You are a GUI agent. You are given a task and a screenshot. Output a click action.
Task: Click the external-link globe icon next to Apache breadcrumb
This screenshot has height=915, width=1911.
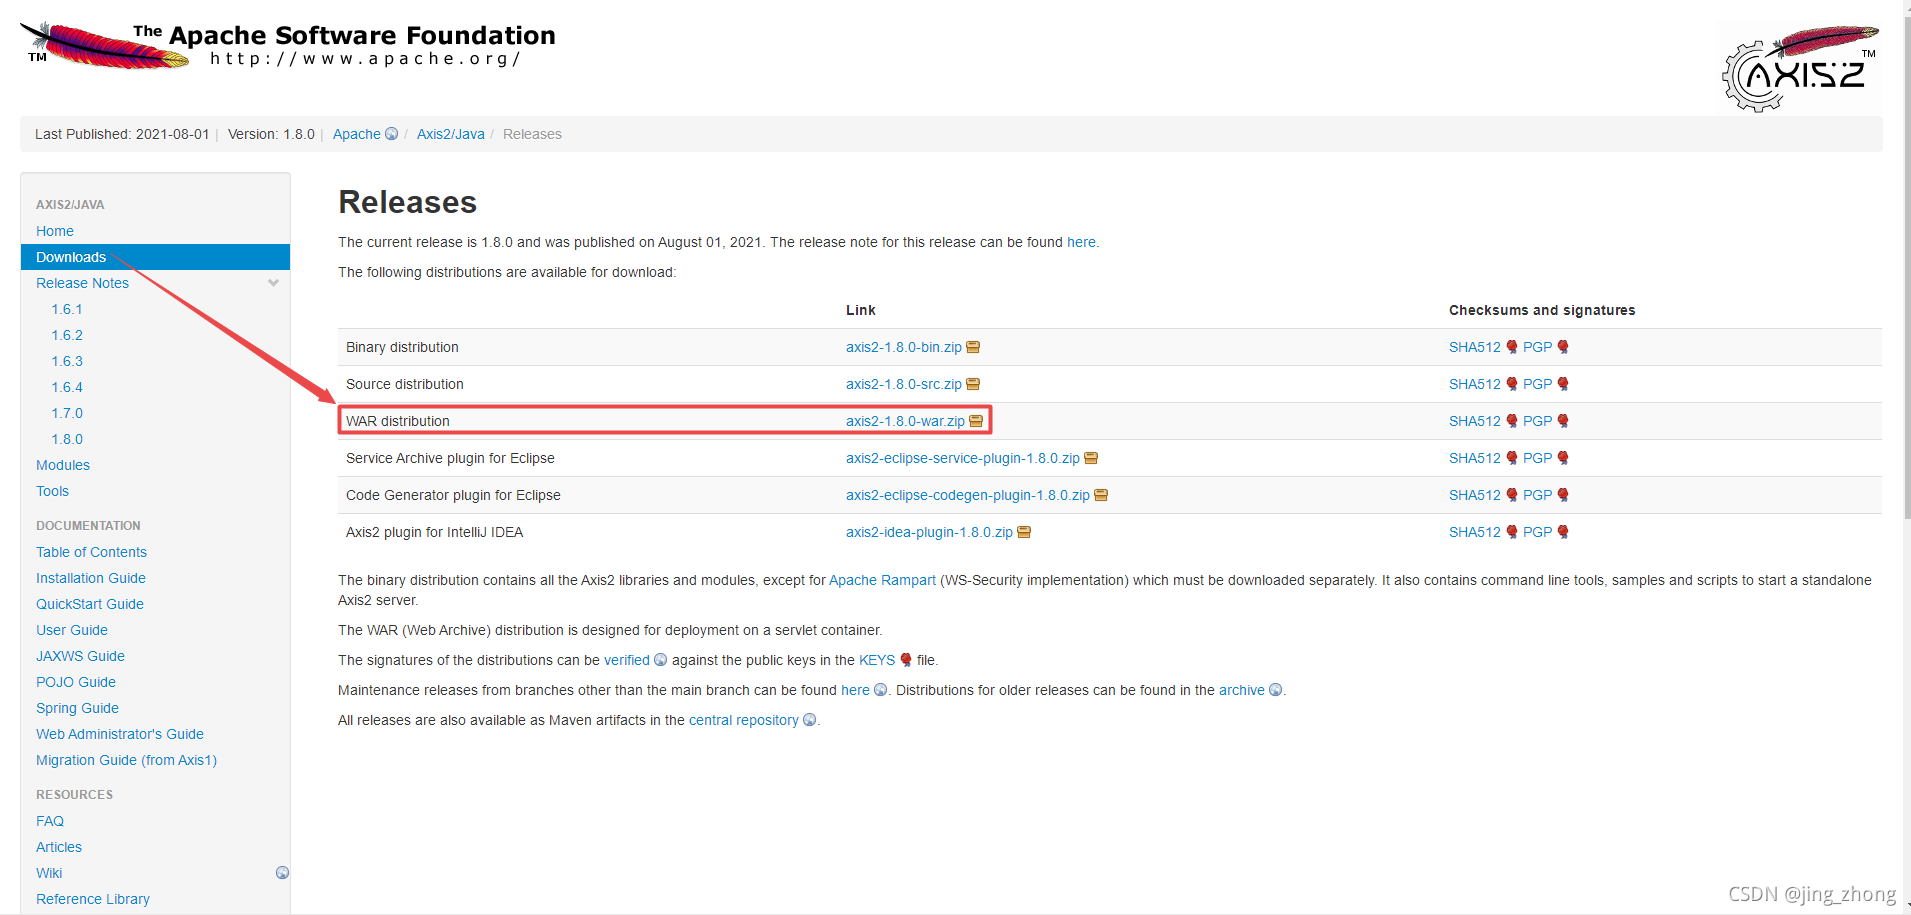tap(392, 134)
